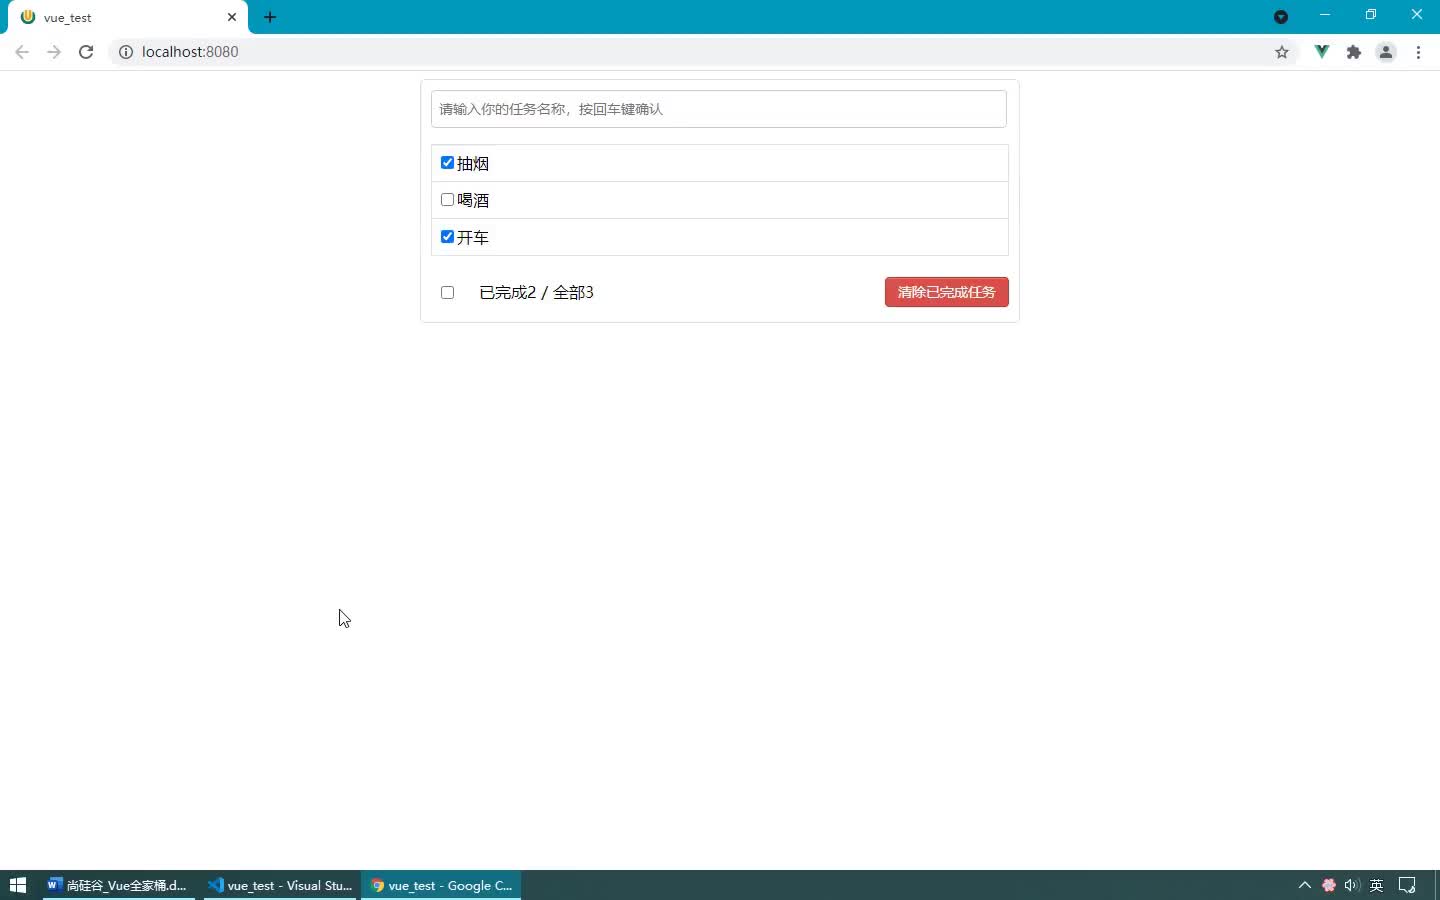This screenshot has height=900, width=1440.
Task: Open the Windows Start menu
Action: click(x=17, y=885)
